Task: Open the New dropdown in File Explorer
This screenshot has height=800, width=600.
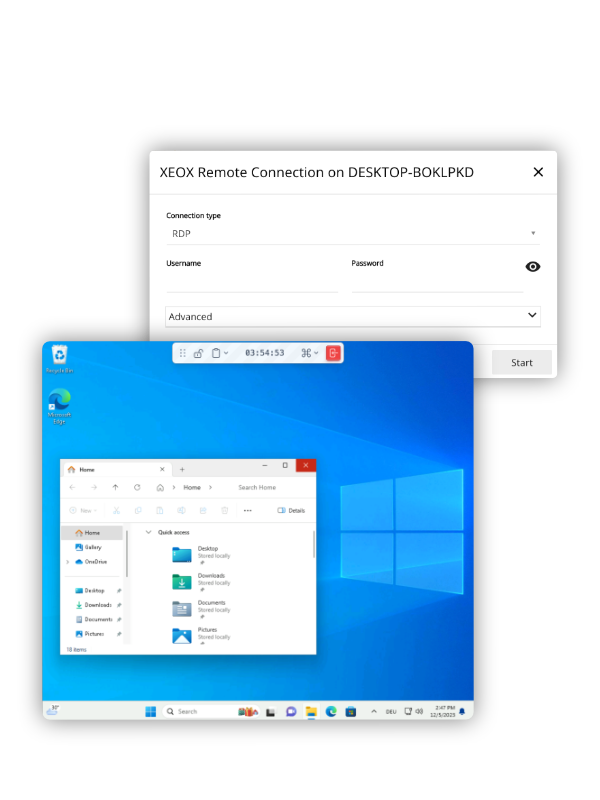Action: (83, 511)
